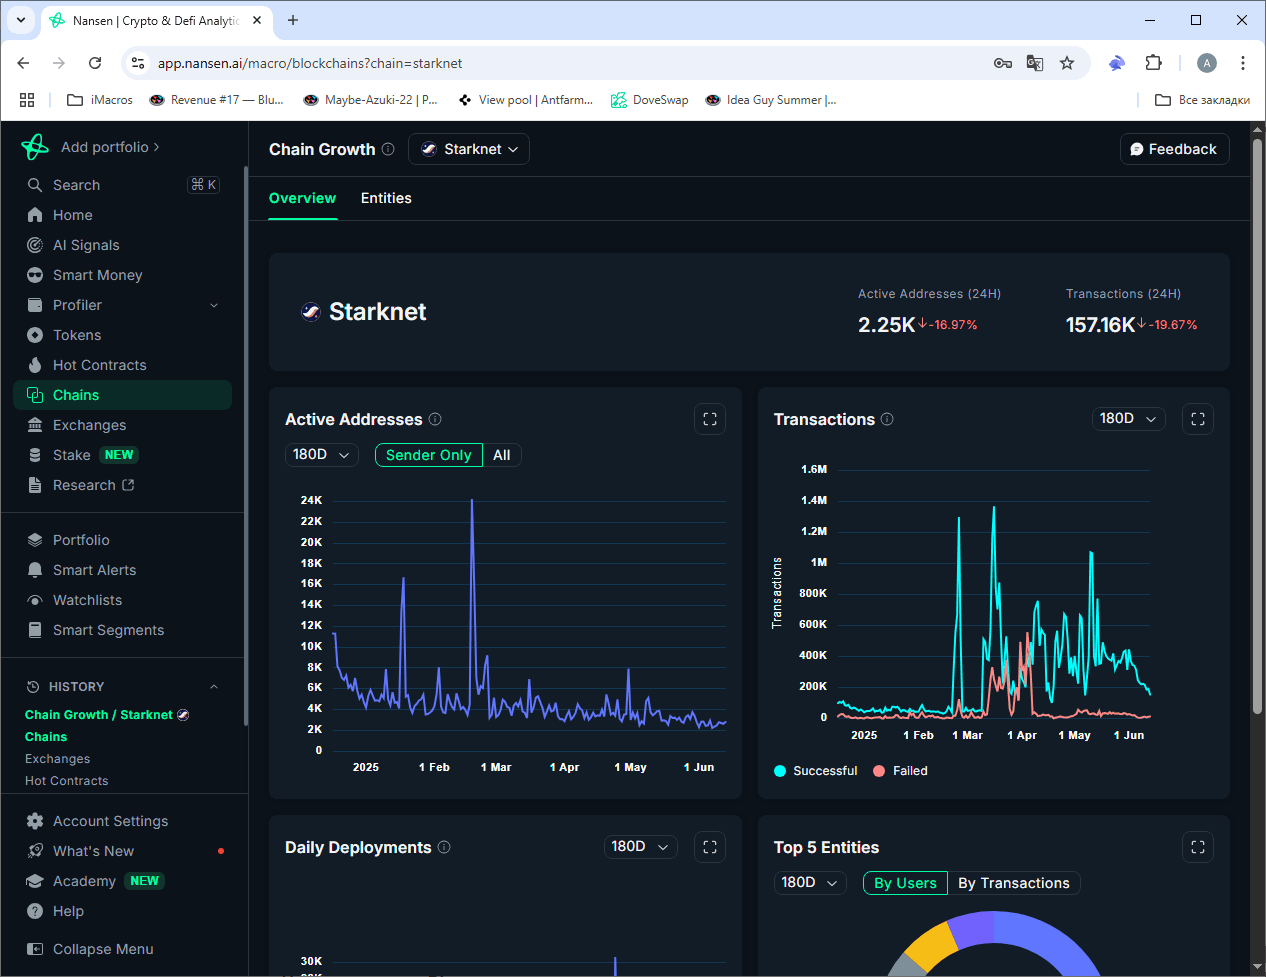Open Starknet chain selector dropdown

pos(469,149)
